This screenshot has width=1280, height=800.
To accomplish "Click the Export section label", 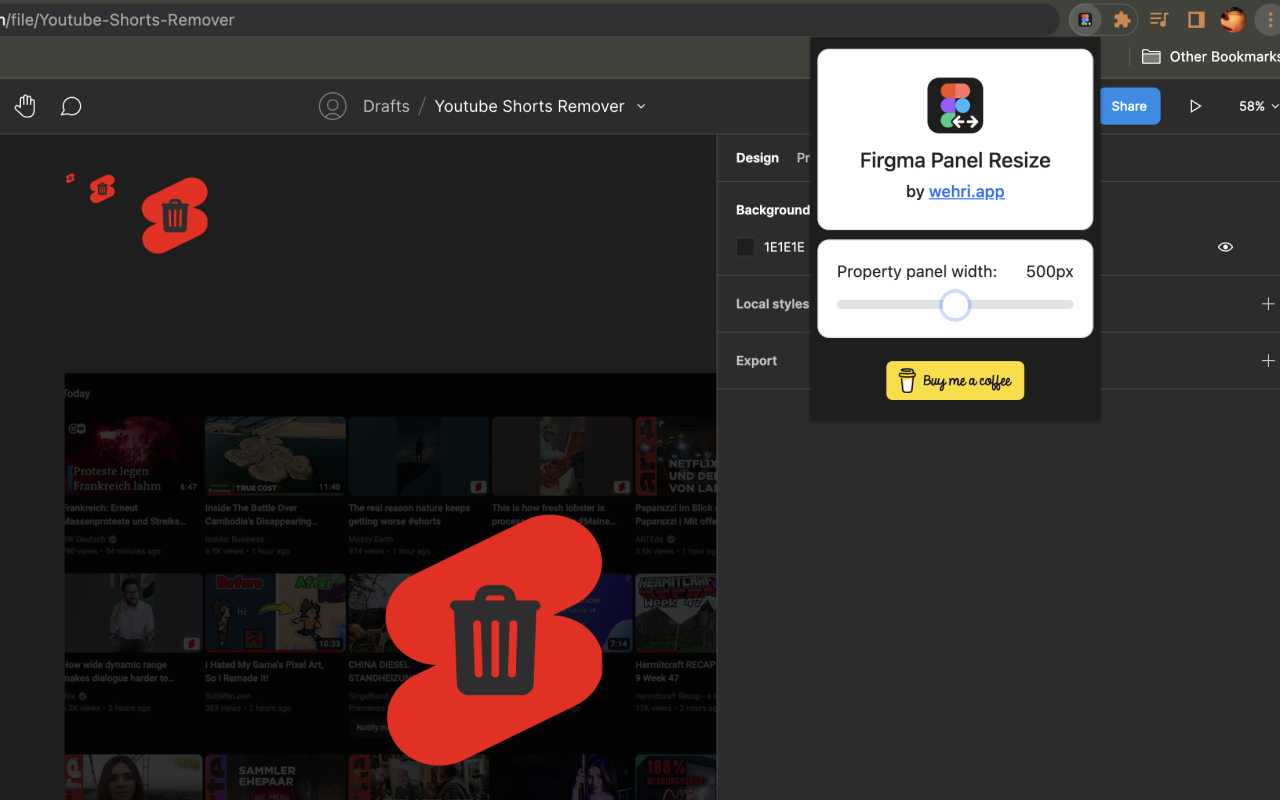I will coord(756,361).
